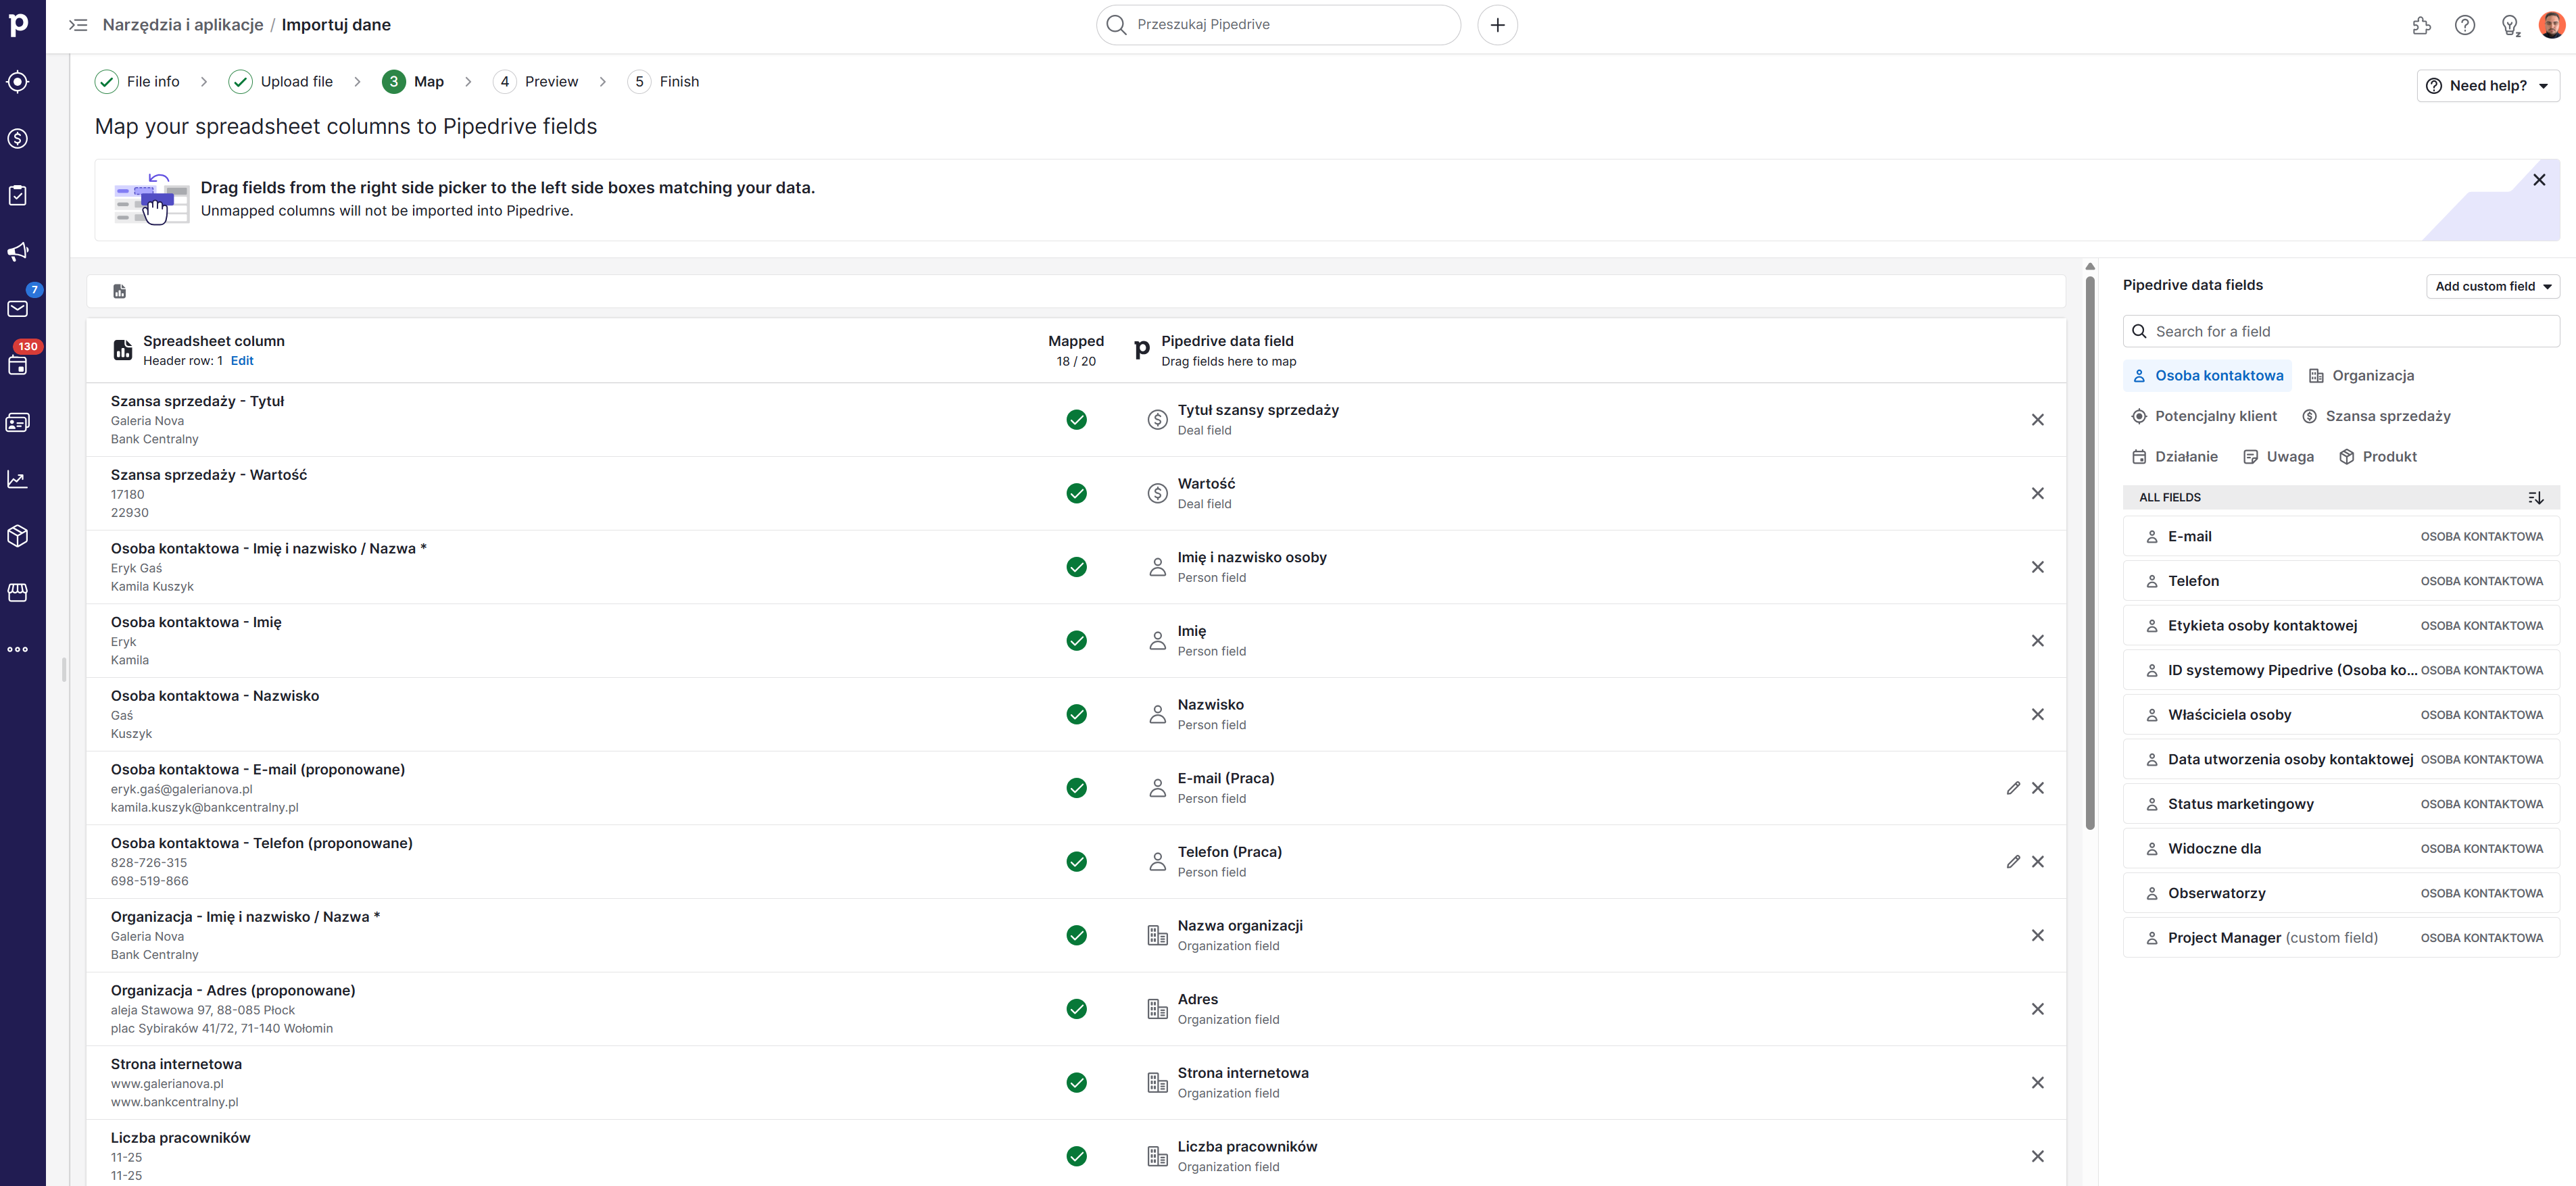Open Mail inbox icon with 7 badge
Viewport: 2576px width, 1186px height.
point(18,309)
